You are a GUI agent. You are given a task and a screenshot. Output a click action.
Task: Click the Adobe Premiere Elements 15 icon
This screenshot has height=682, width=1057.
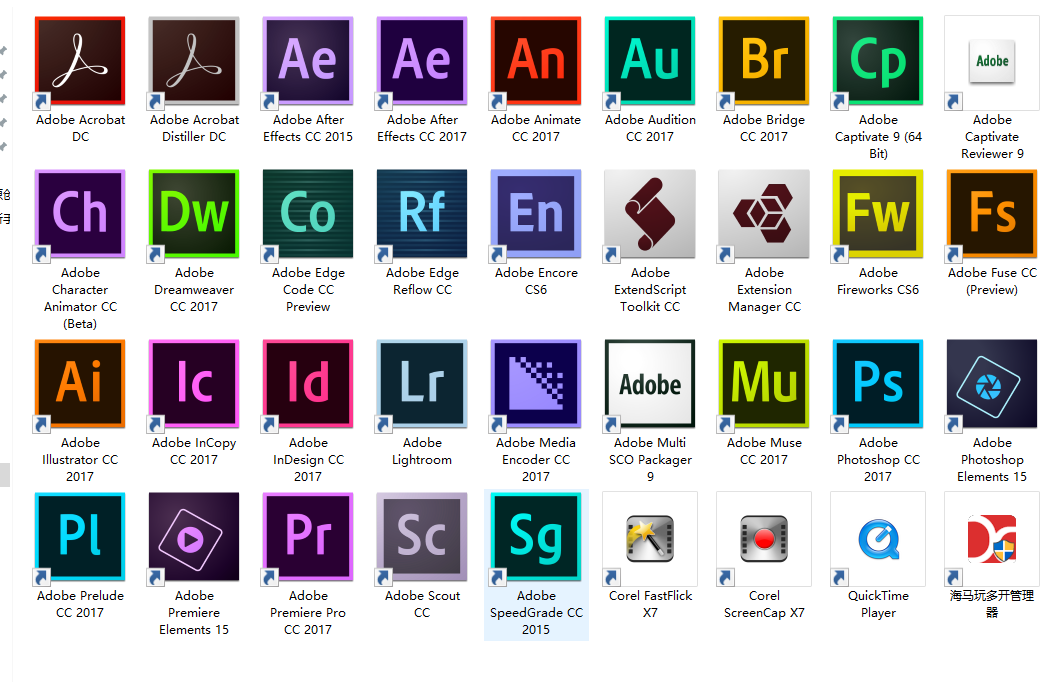194,537
